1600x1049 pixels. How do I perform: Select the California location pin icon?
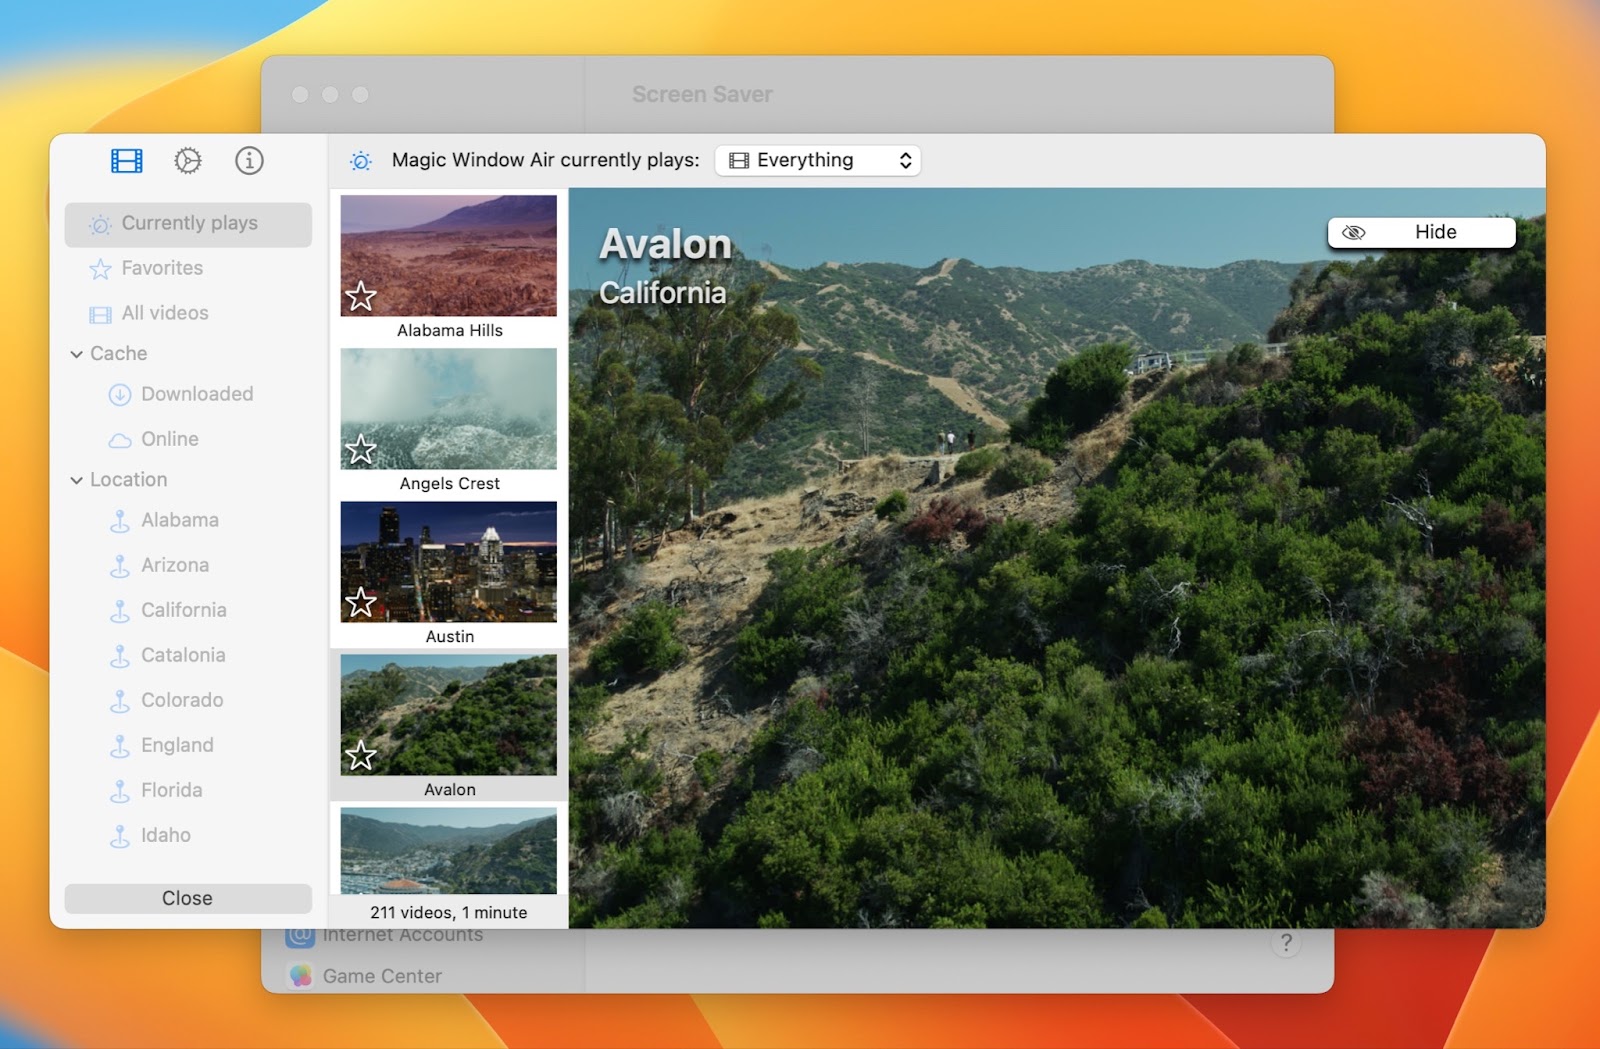(120, 610)
